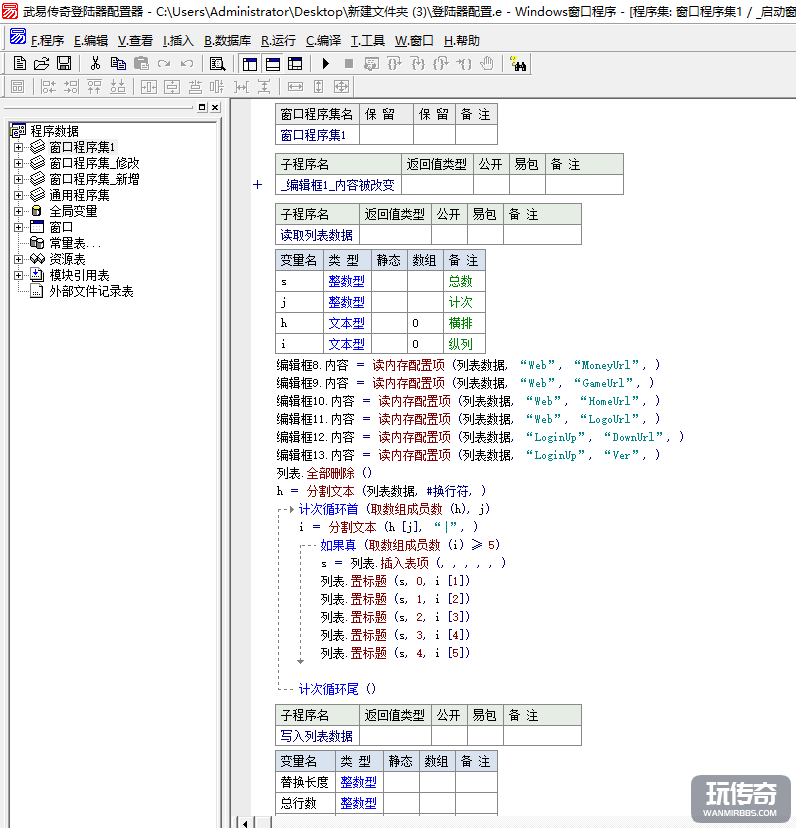This screenshot has height=828, width=796.
Task: Toggle the combined panel layout icon
Action: click(295, 64)
